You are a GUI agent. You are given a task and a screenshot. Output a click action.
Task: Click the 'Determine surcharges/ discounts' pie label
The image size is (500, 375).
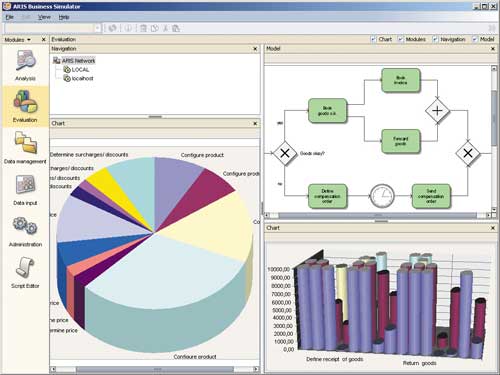click(89, 155)
